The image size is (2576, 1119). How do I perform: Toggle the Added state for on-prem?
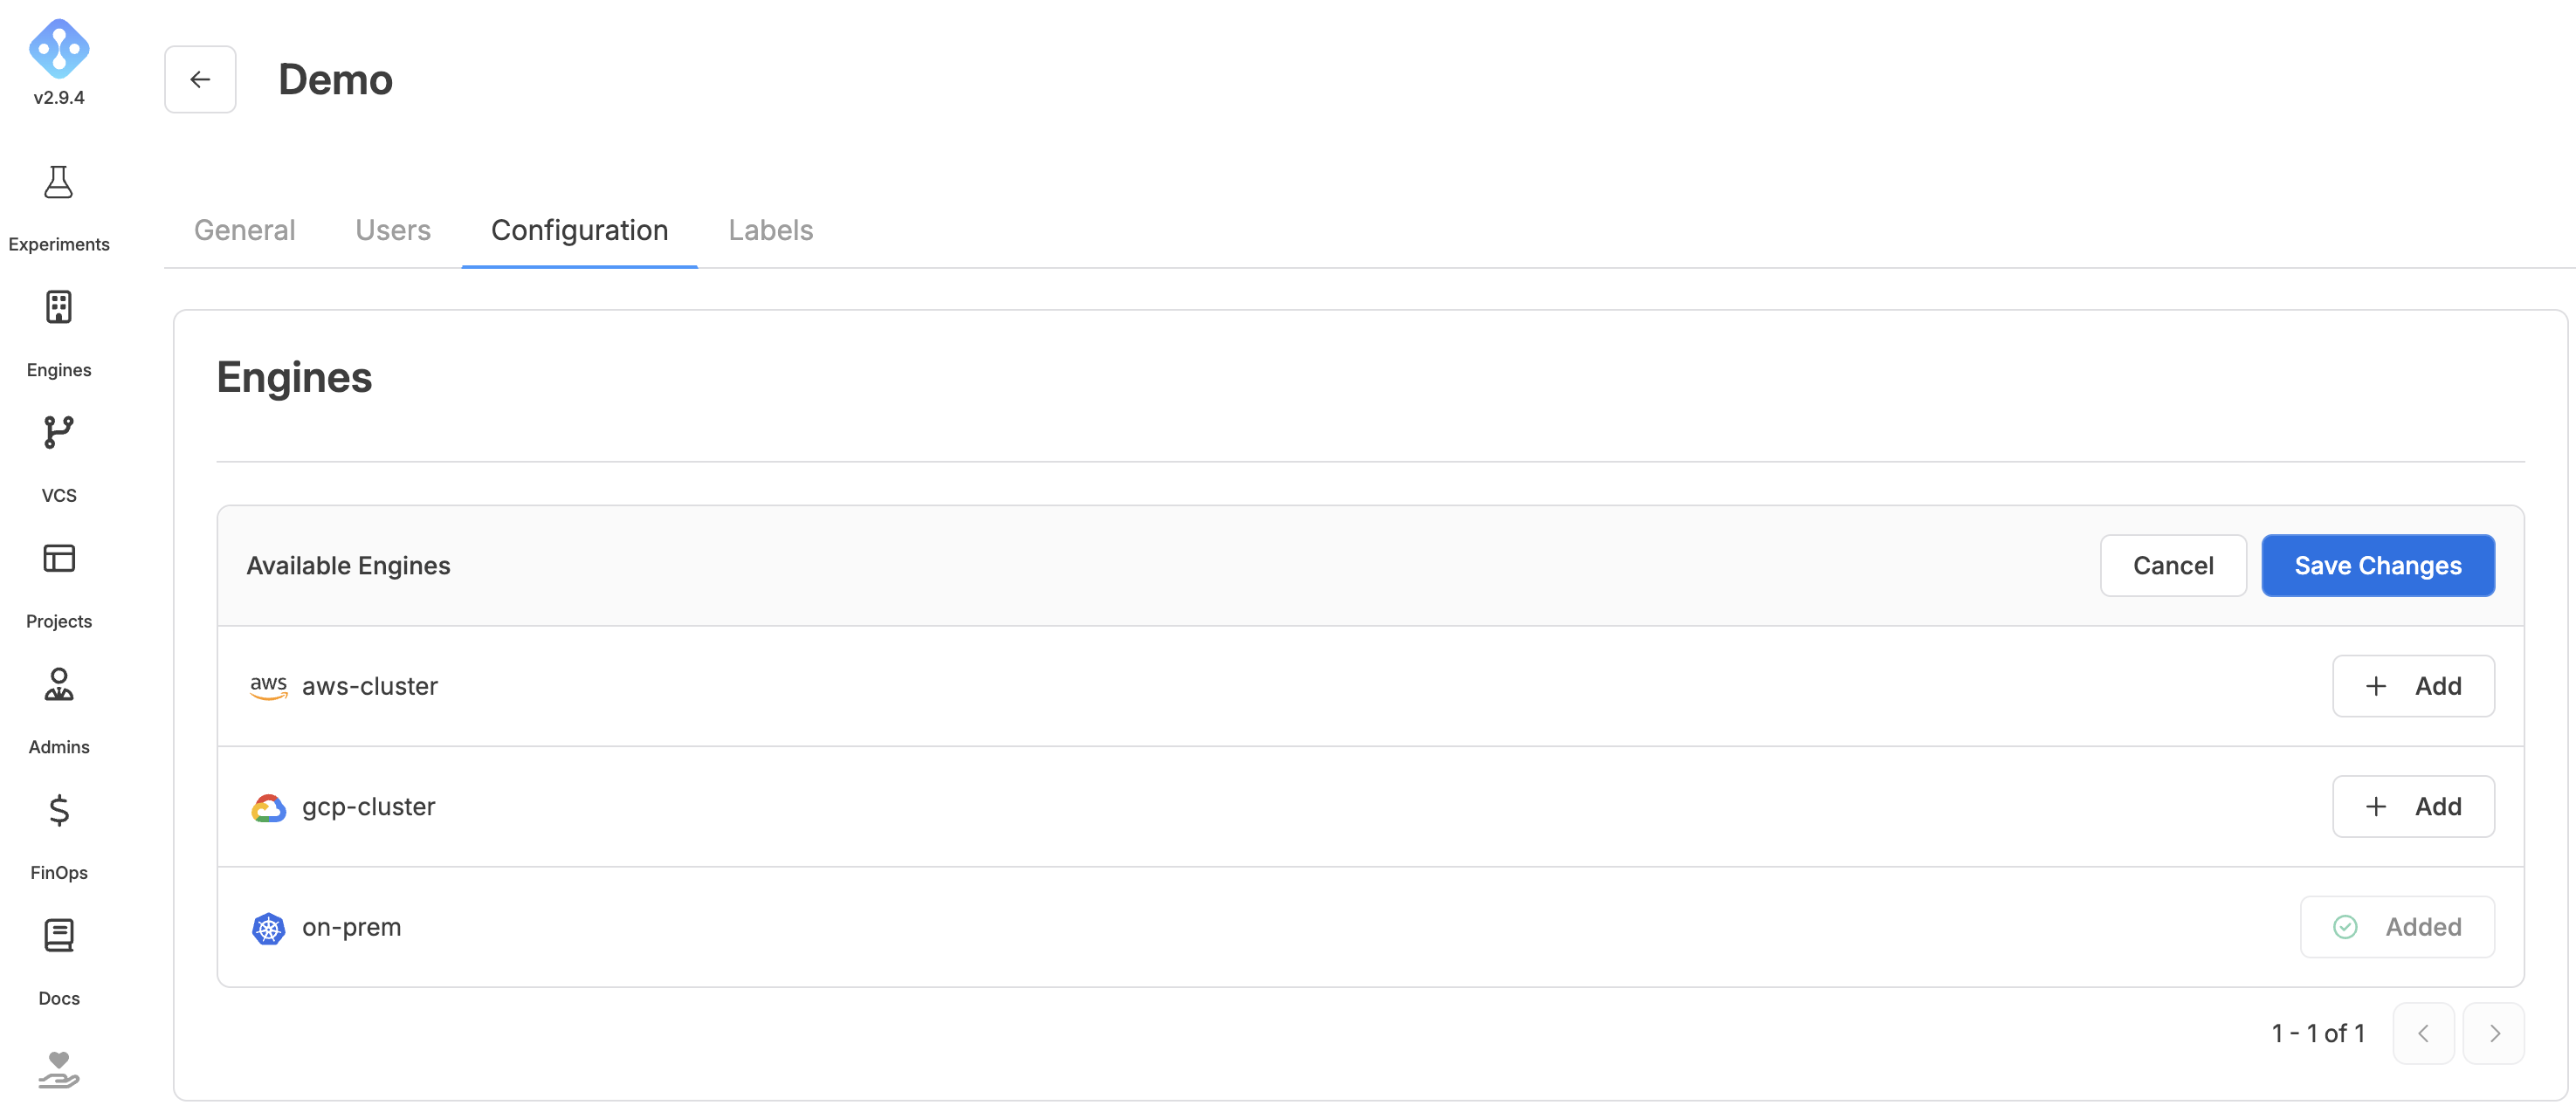(2397, 927)
